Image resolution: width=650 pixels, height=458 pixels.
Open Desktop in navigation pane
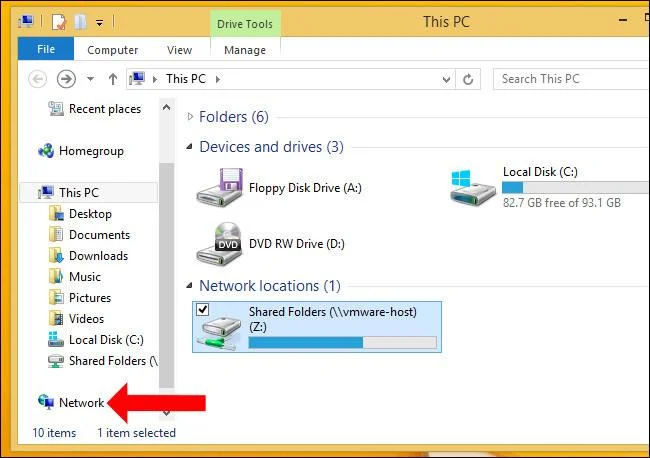80,214
